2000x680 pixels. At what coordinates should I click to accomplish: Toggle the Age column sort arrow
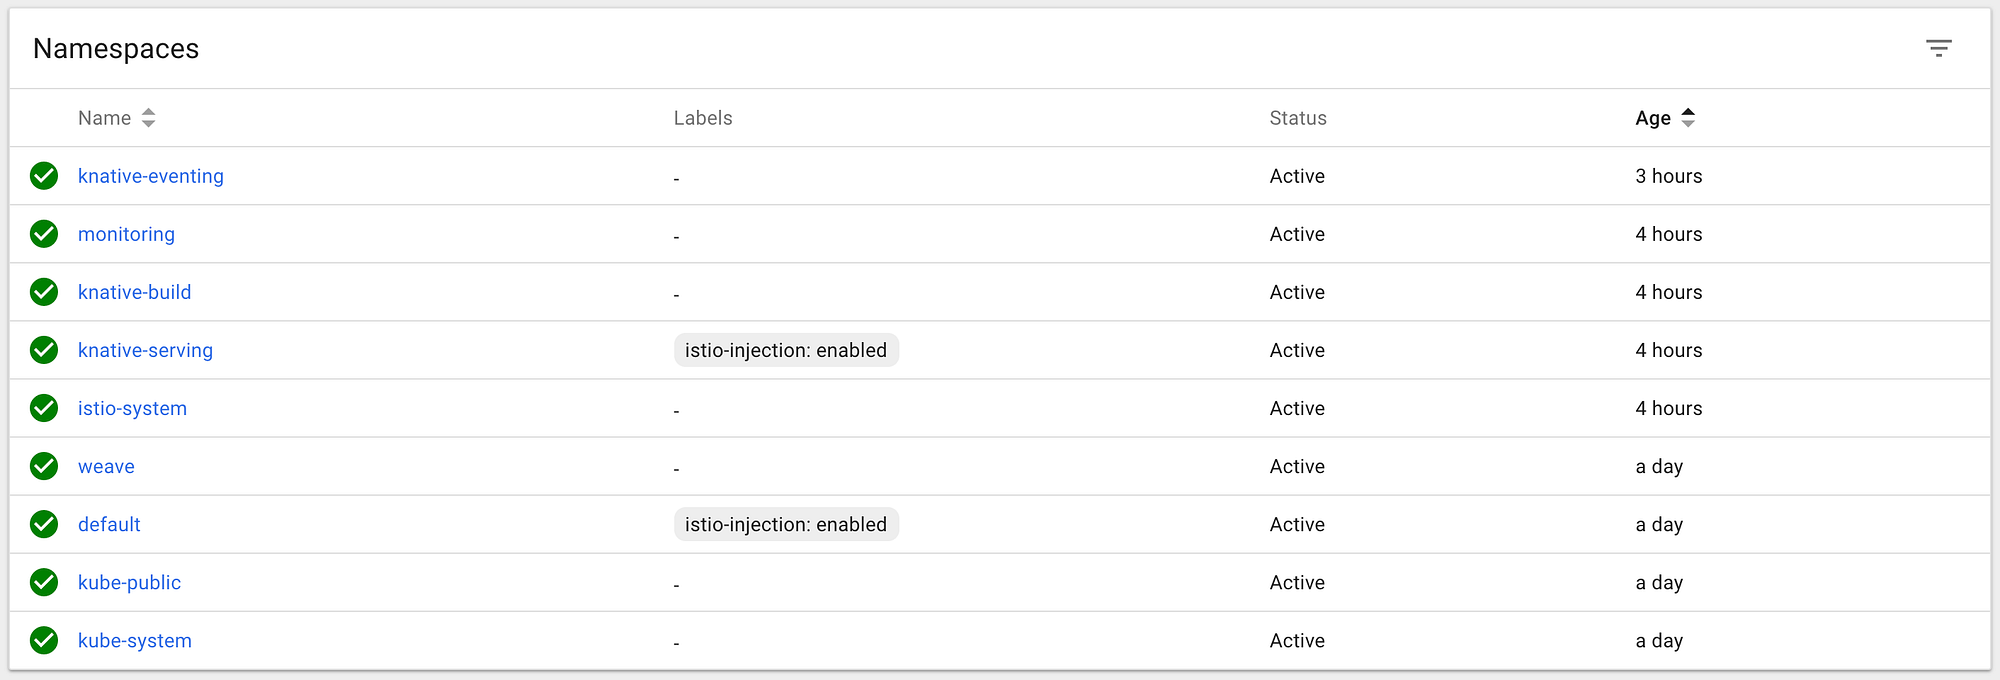pyautogui.click(x=1688, y=118)
